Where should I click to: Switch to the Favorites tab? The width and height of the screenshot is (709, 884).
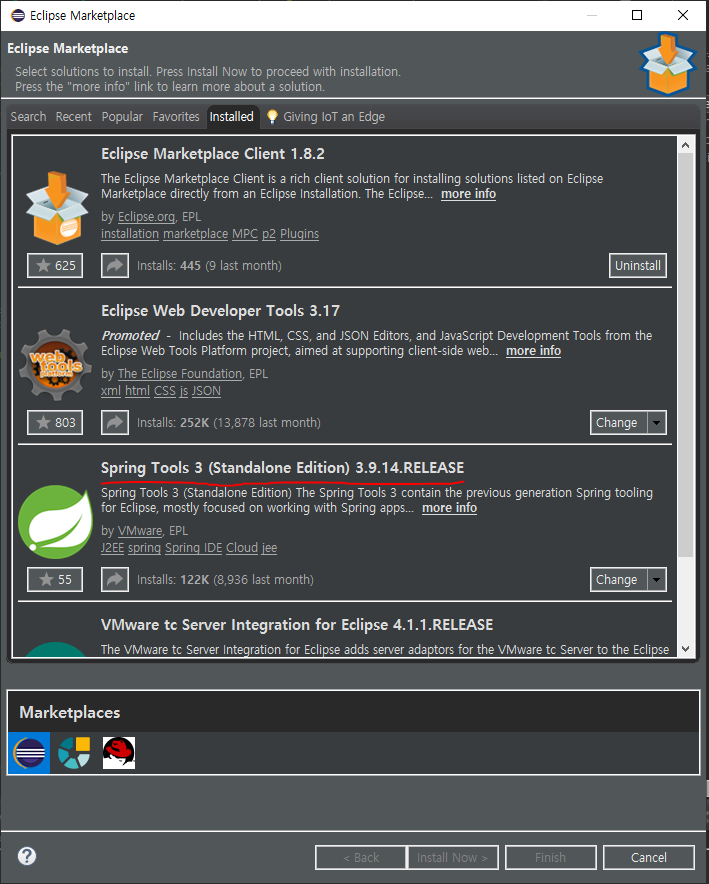coord(176,117)
